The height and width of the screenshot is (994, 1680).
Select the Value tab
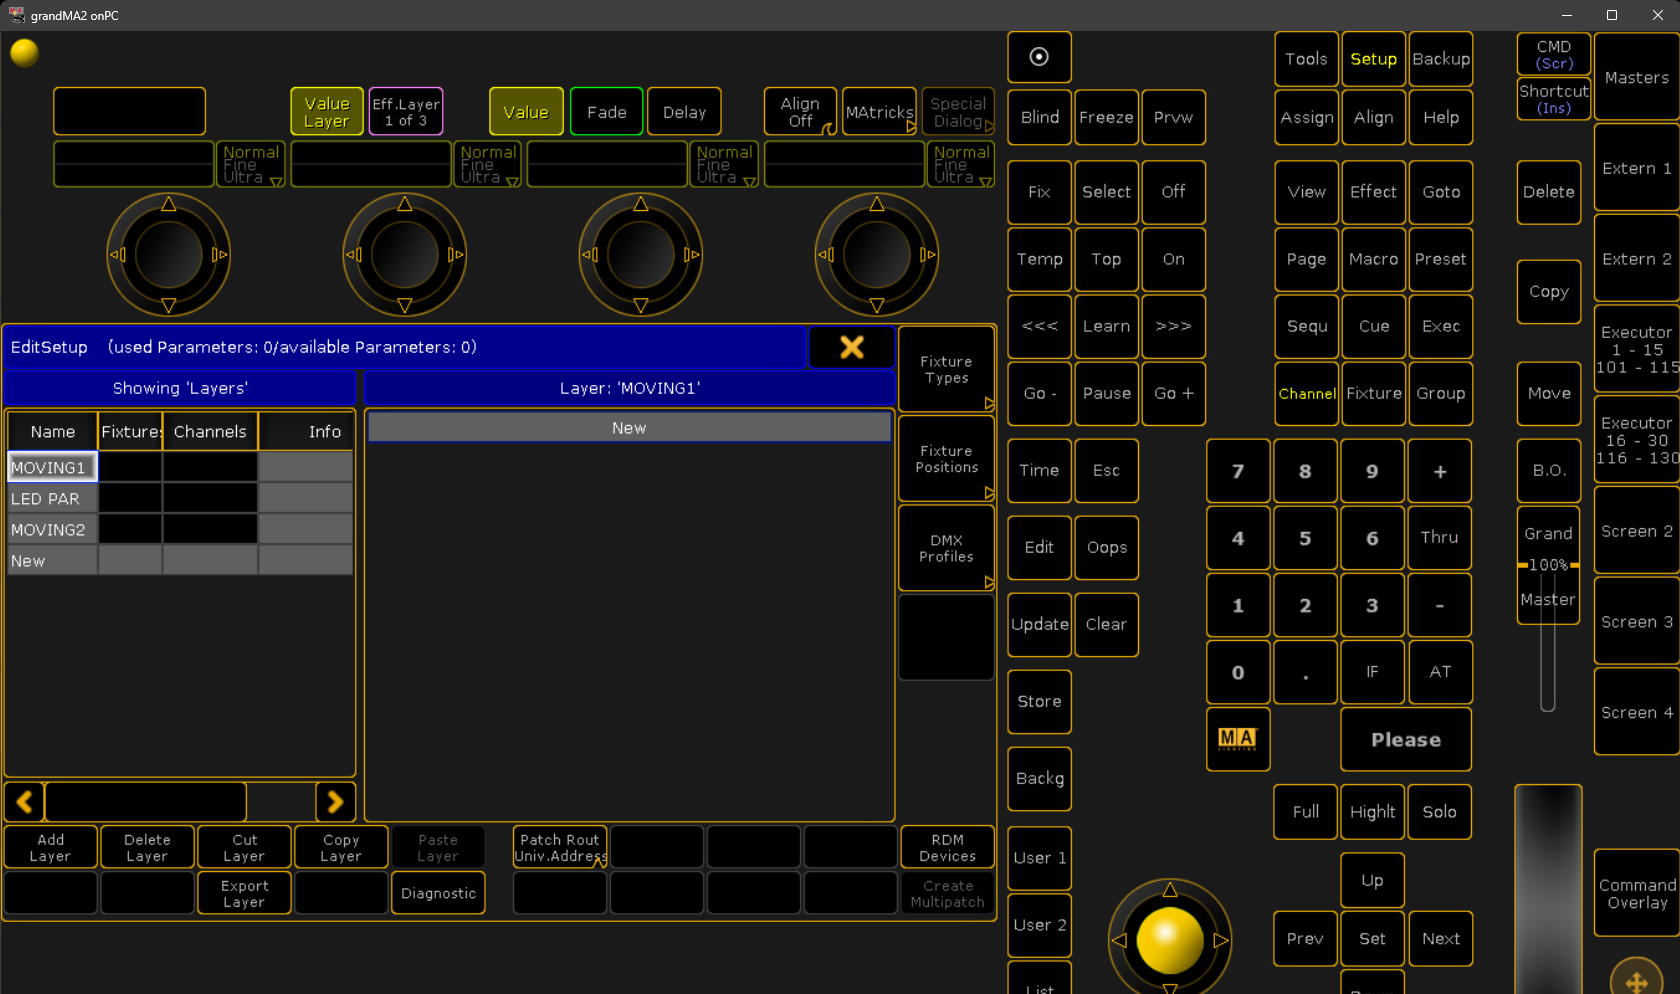pyautogui.click(x=526, y=112)
